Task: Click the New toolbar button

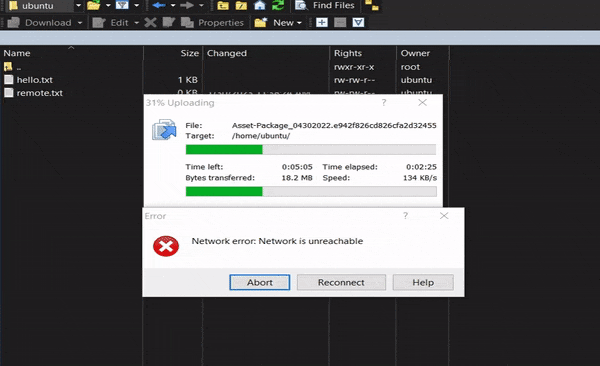Action: (x=274, y=23)
